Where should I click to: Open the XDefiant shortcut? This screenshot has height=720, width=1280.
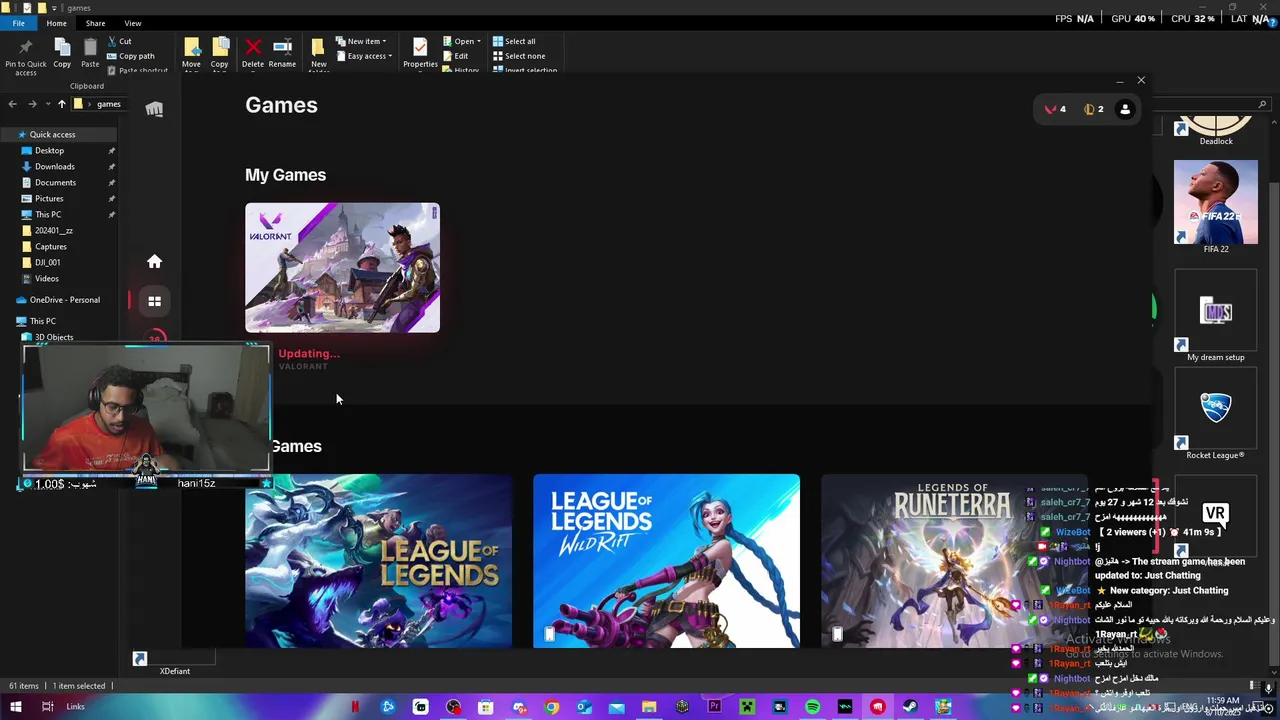coord(174,664)
